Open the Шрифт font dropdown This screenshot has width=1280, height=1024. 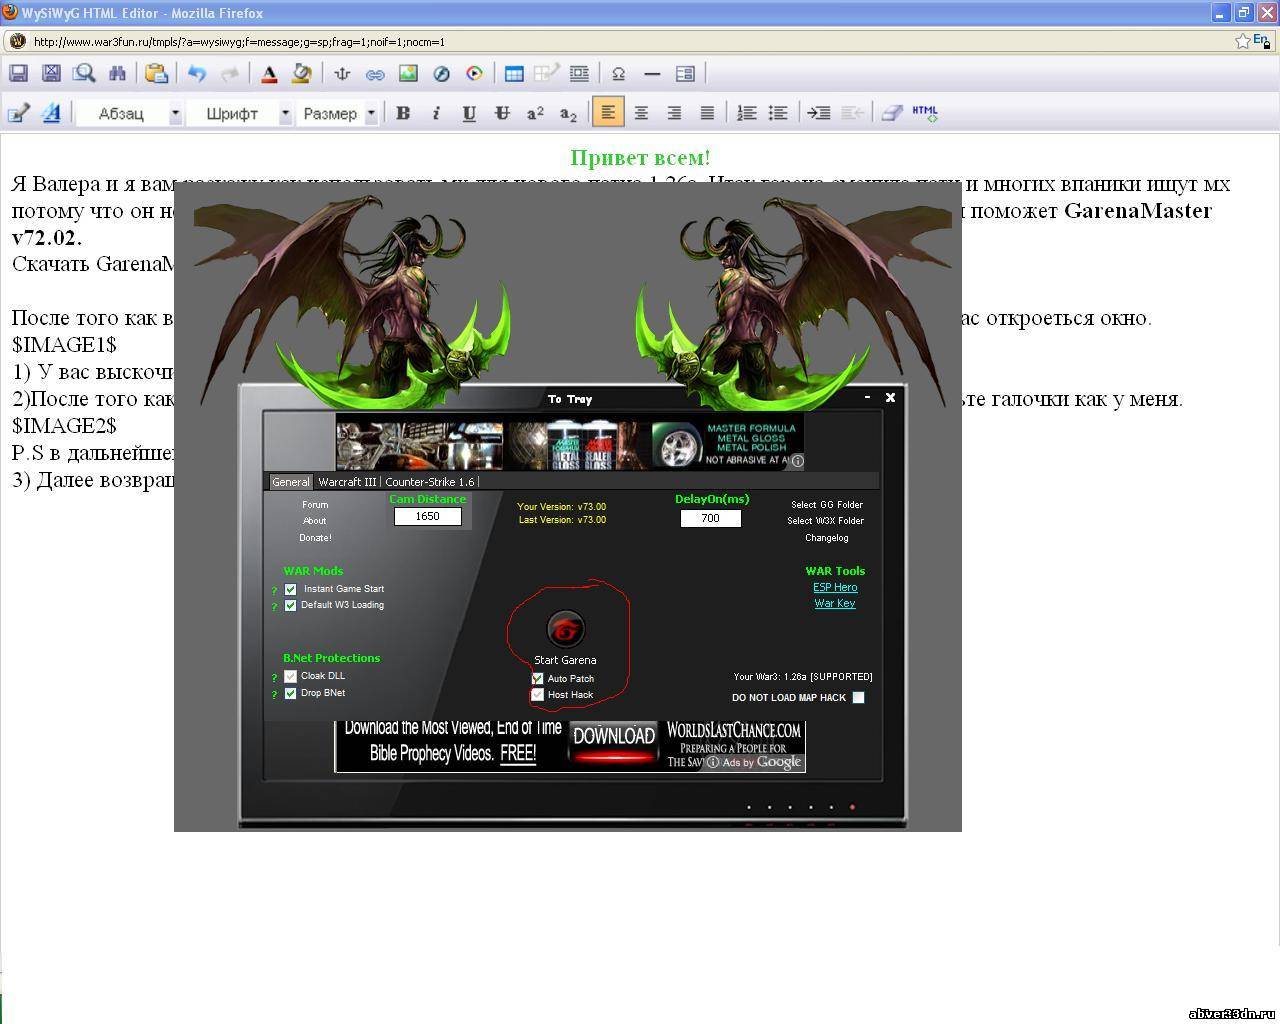(285, 113)
